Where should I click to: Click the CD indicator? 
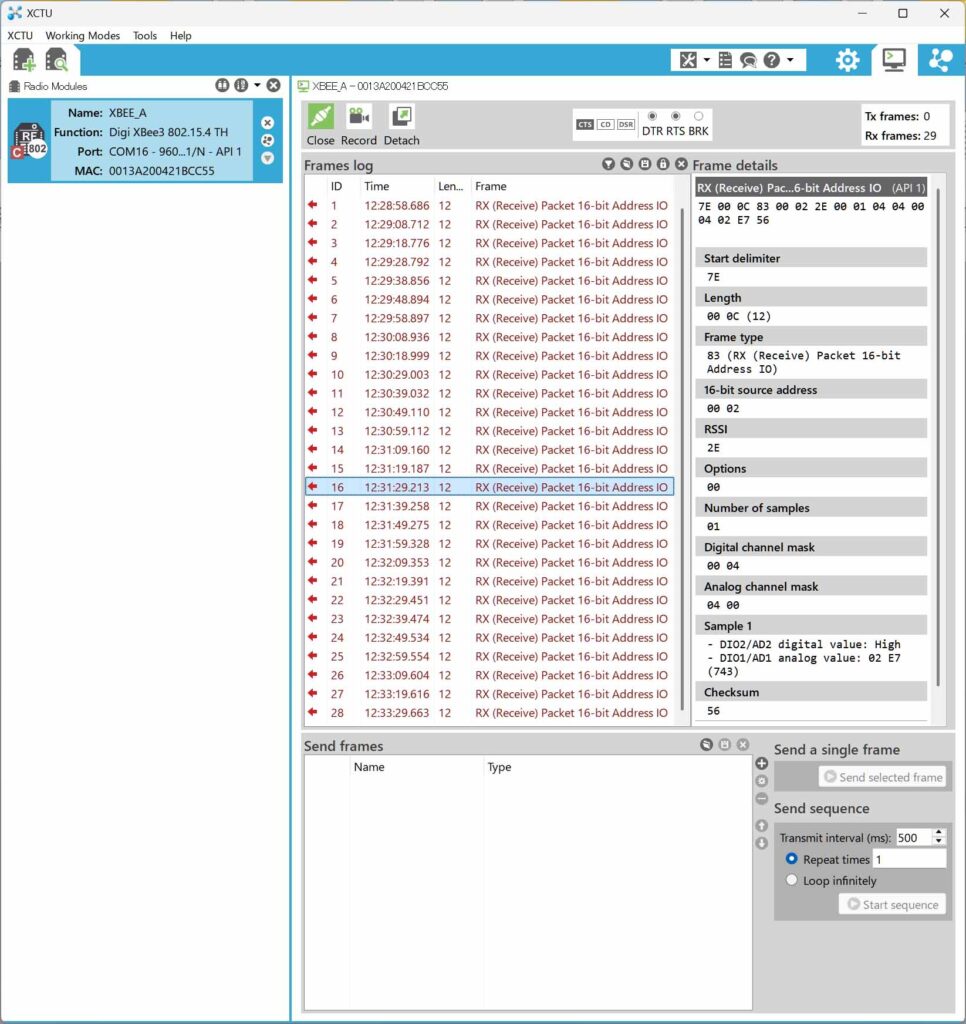605,125
